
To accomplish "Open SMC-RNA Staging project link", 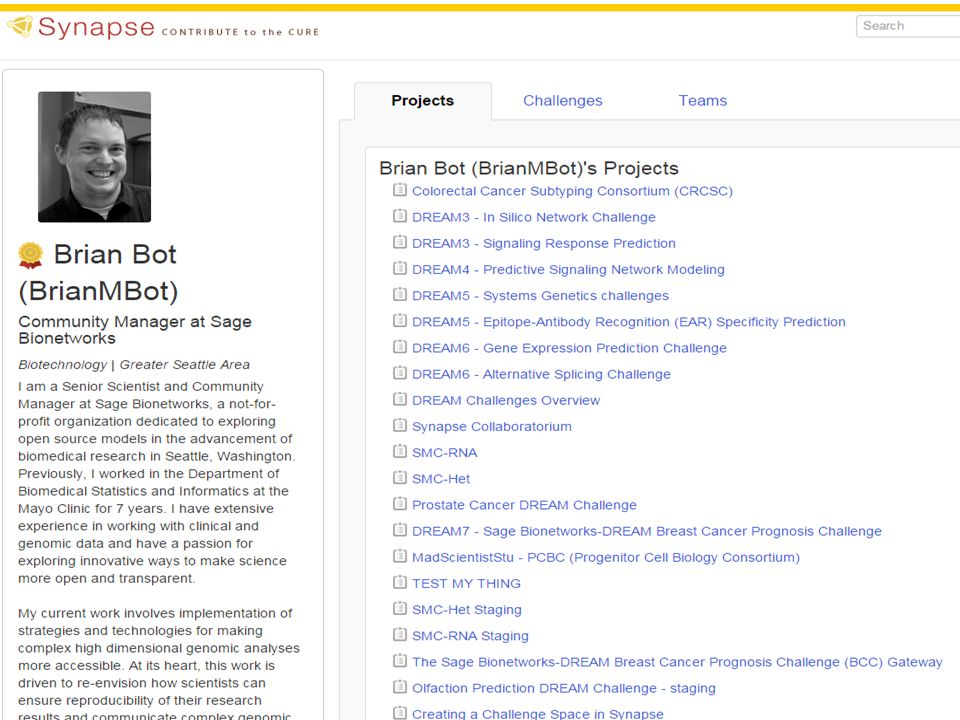I will (470, 636).
